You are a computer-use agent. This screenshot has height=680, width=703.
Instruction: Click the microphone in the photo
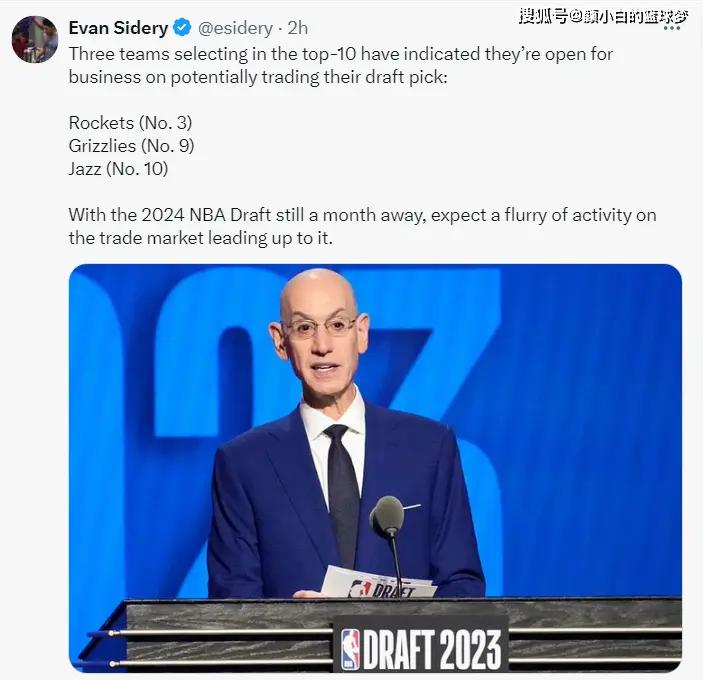click(x=387, y=516)
